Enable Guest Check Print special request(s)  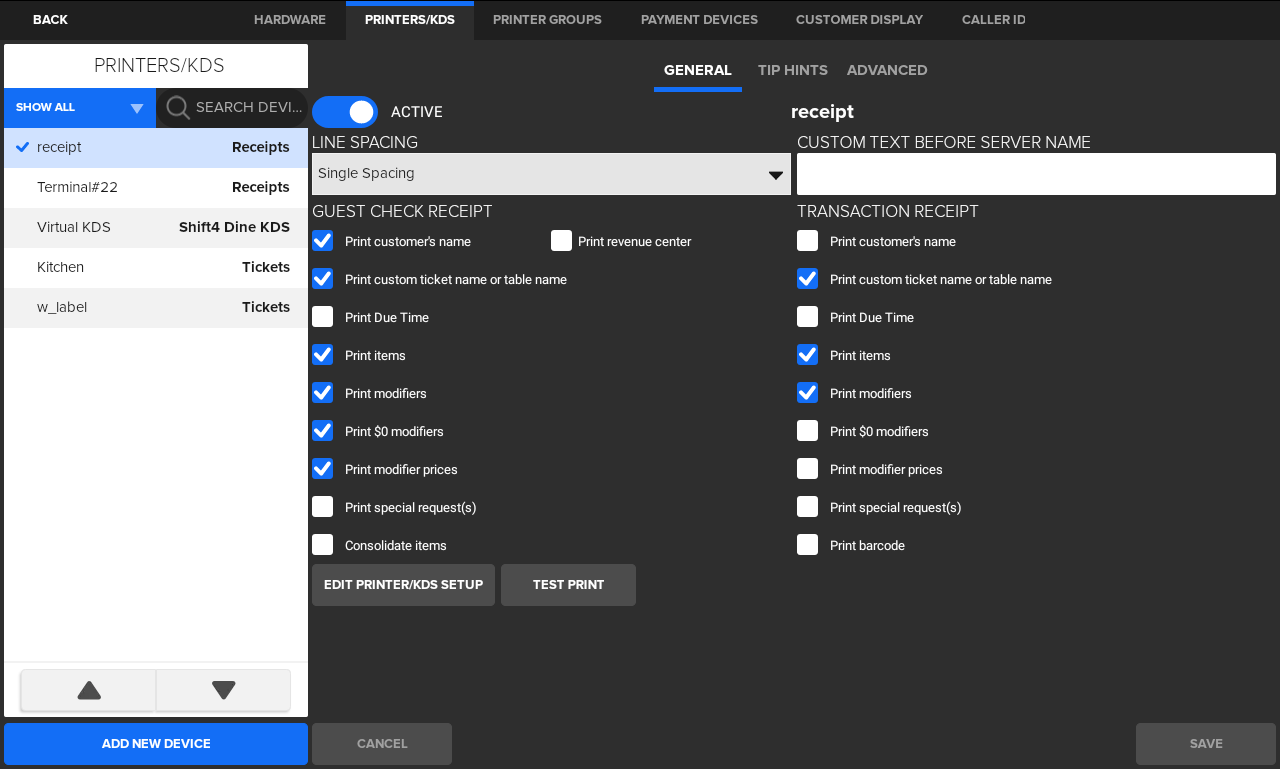(x=322, y=507)
